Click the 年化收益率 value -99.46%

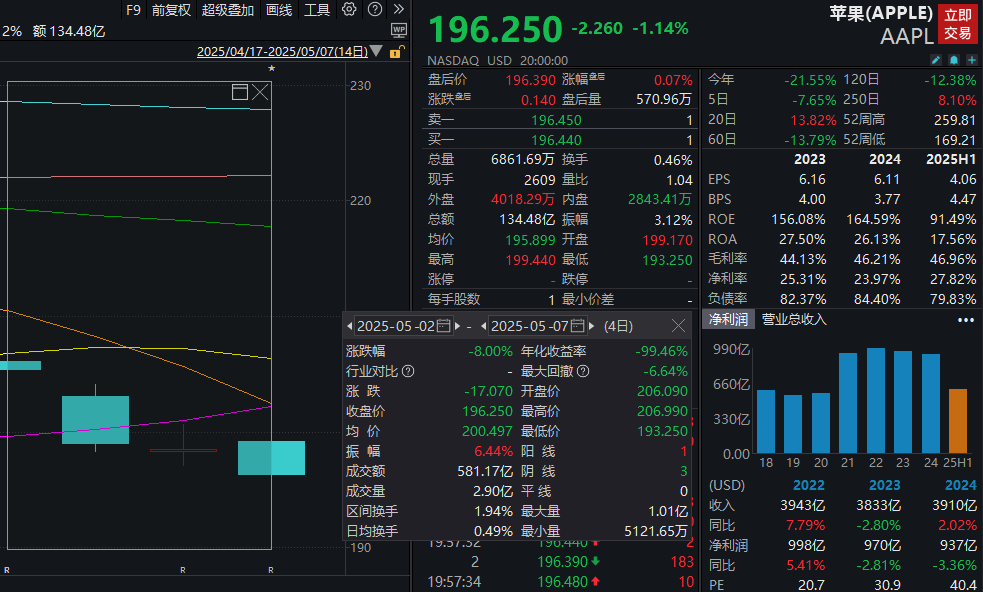pos(661,351)
